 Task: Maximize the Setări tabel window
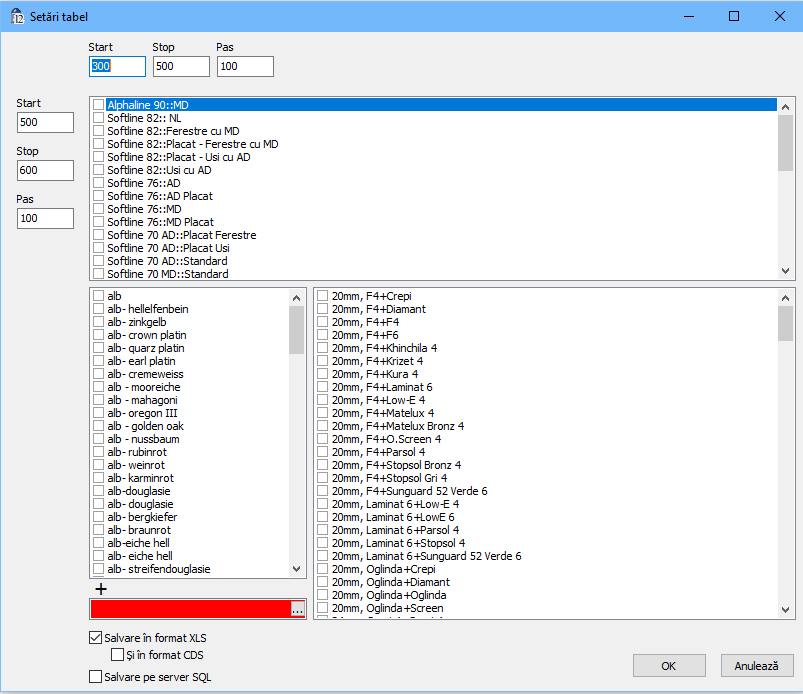733,16
